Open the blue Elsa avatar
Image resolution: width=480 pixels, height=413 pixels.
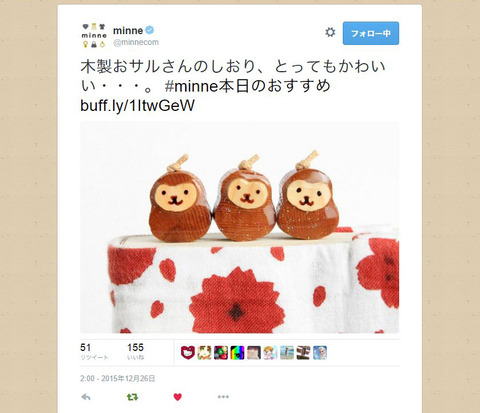point(320,353)
